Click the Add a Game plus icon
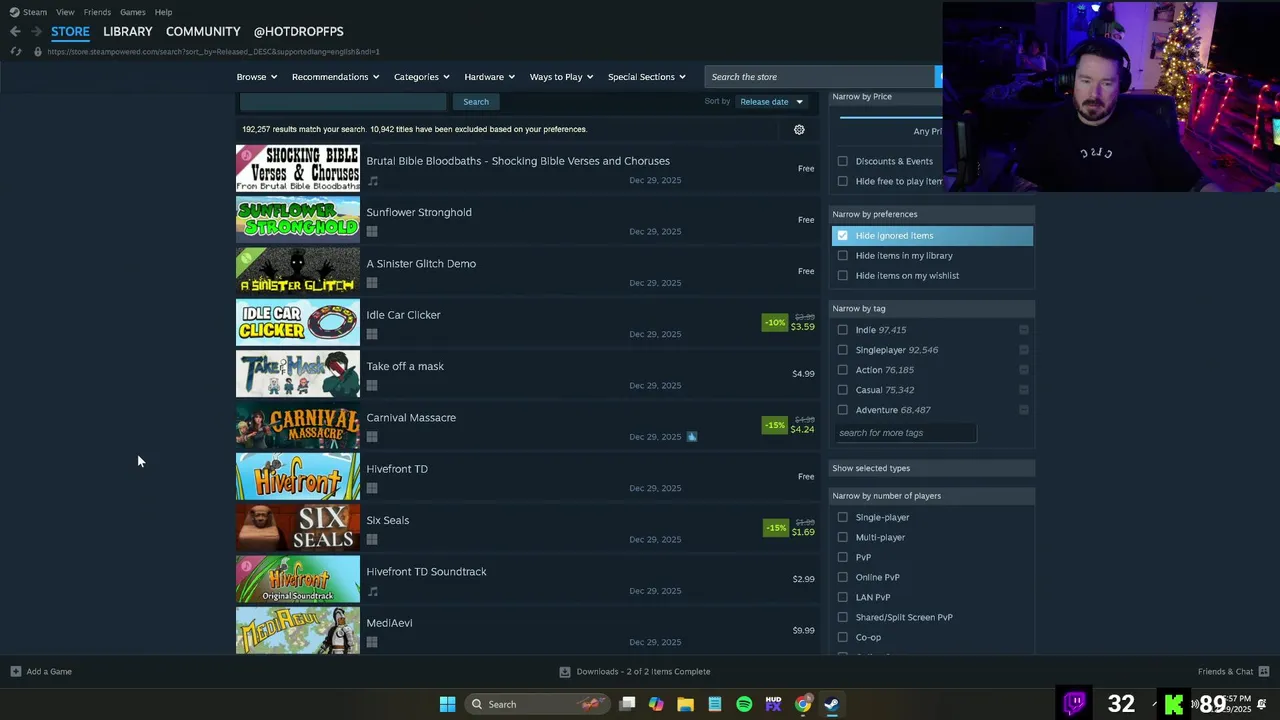Screen dimensions: 1280x720 pyautogui.click(x=15, y=671)
